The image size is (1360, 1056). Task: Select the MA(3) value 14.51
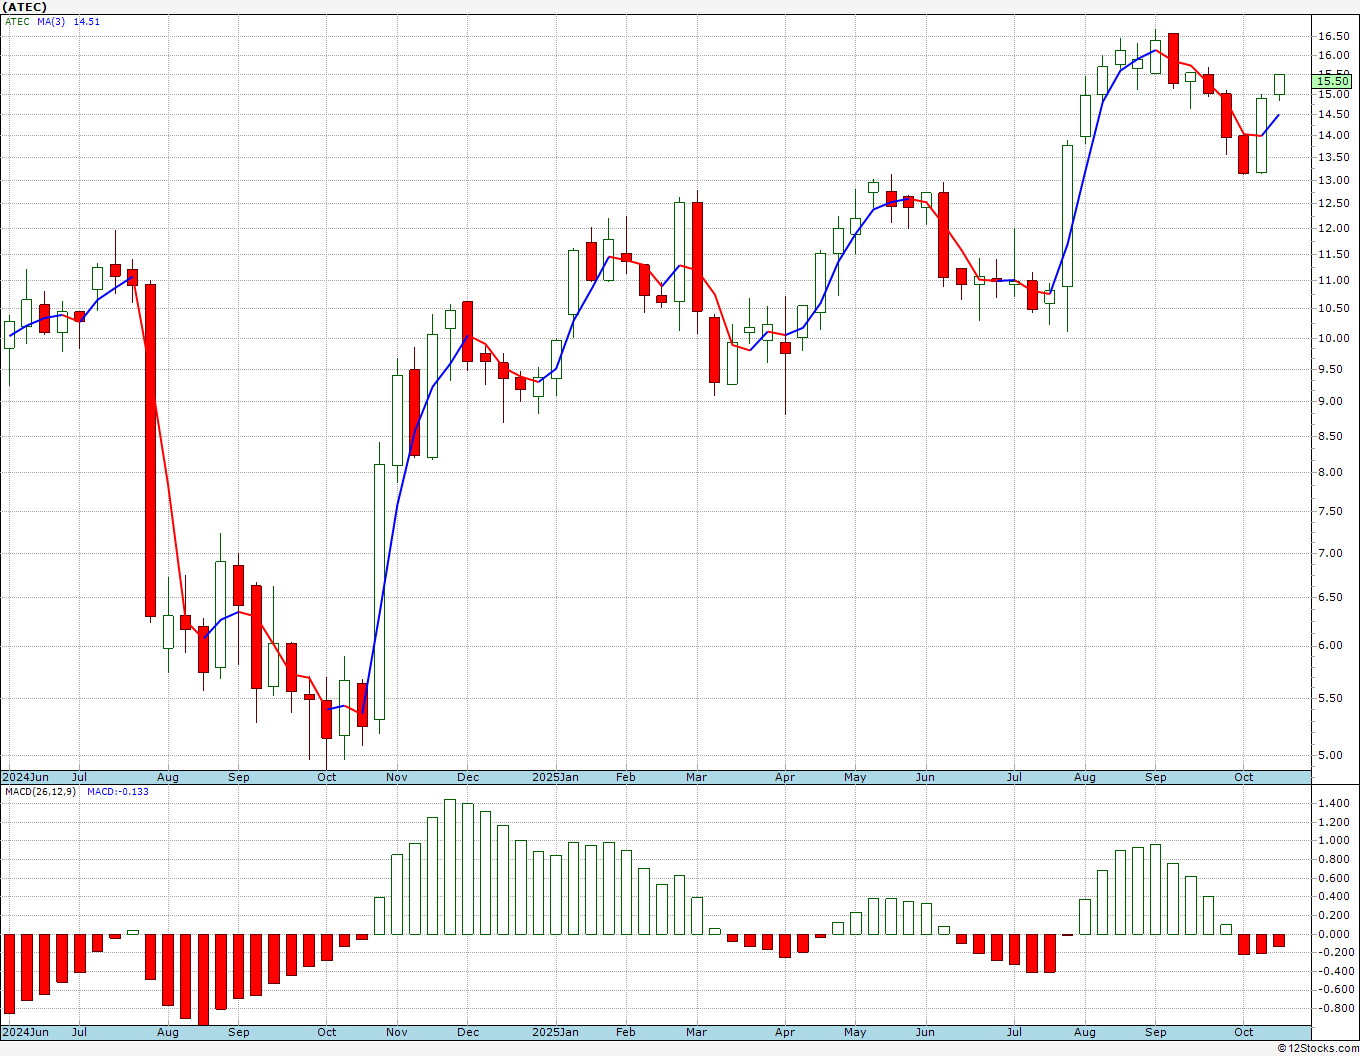[x=87, y=21]
